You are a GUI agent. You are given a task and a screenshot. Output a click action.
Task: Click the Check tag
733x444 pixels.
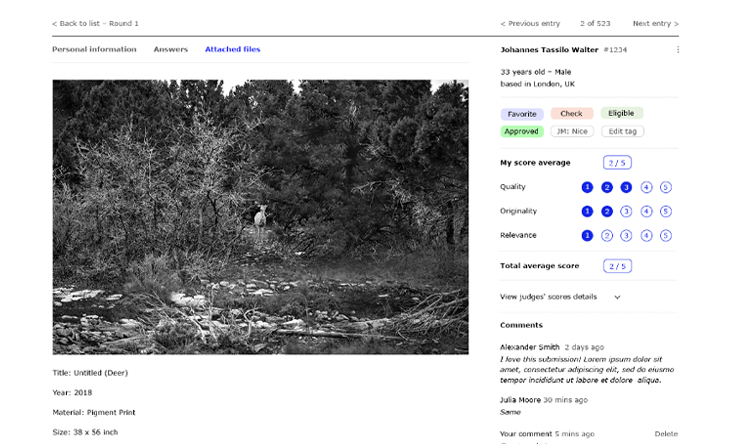tap(571, 114)
